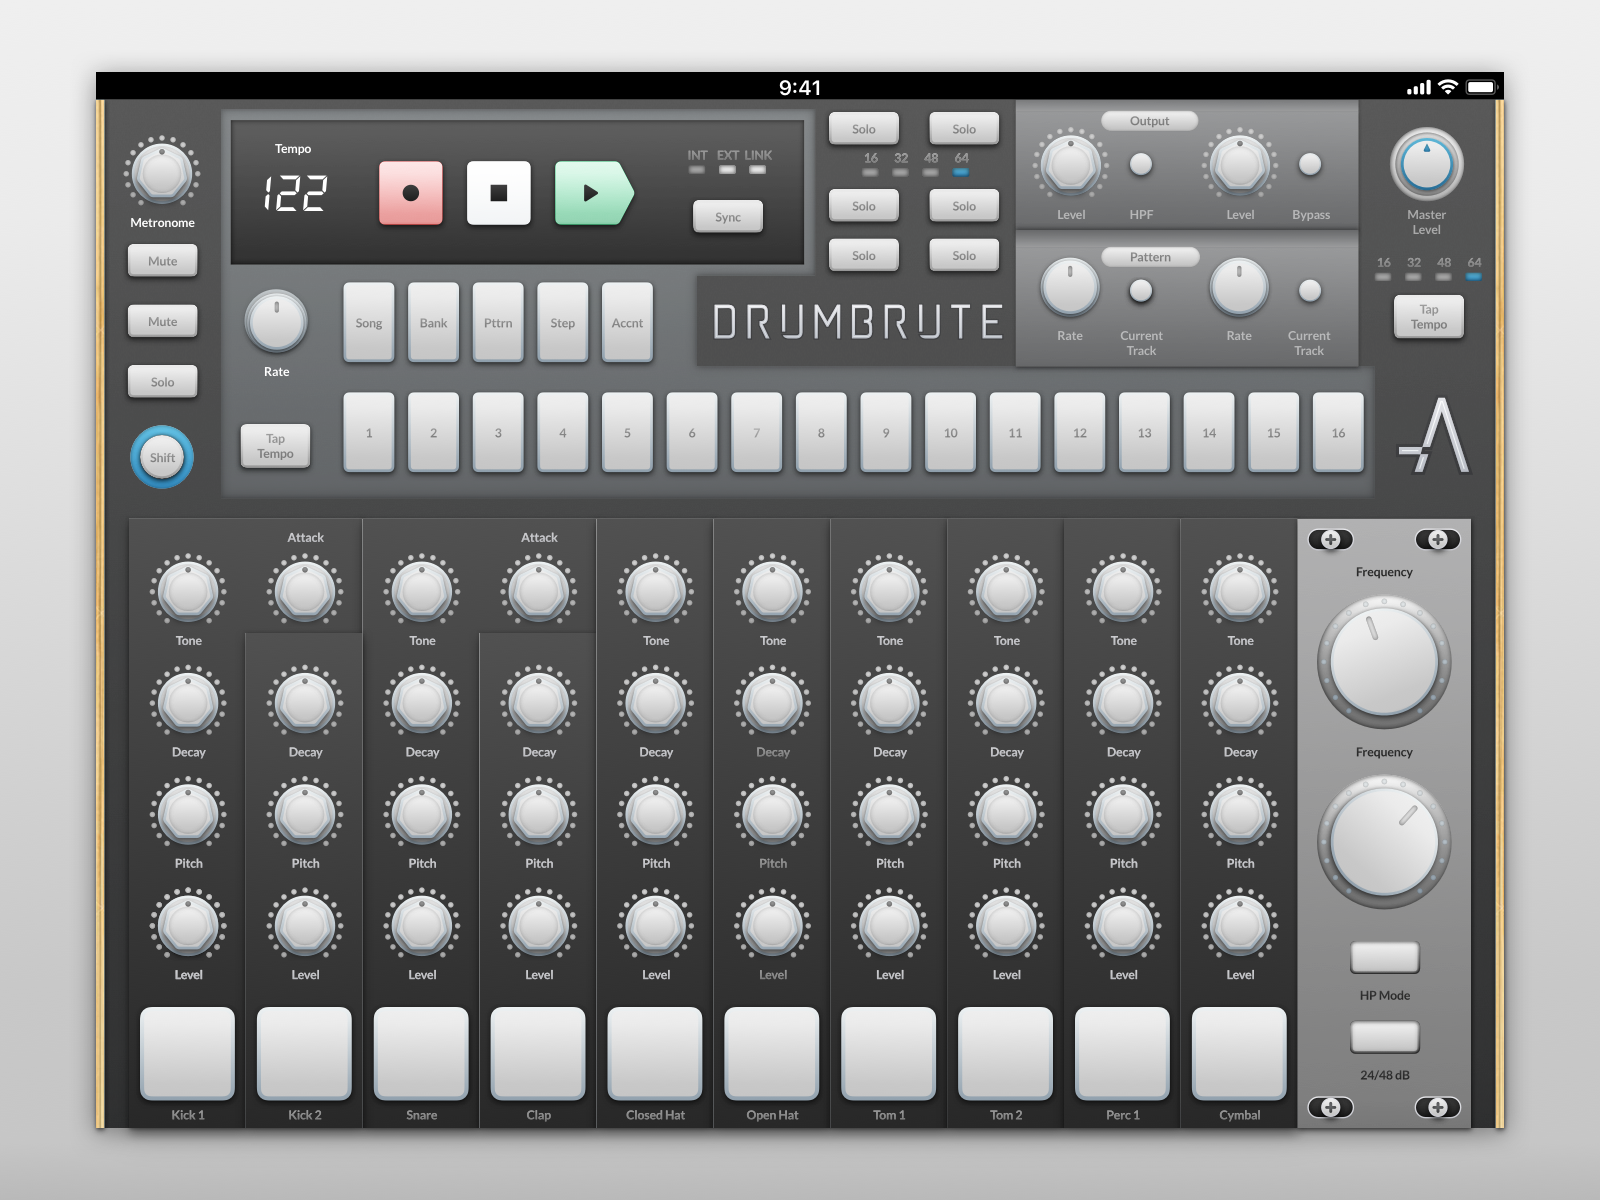Click the tempo display showing 122

(295, 193)
